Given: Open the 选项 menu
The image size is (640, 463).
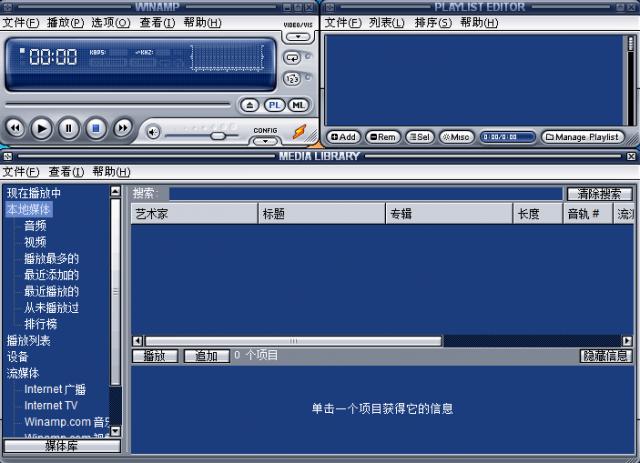Looking at the screenshot, I should click(111, 22).
